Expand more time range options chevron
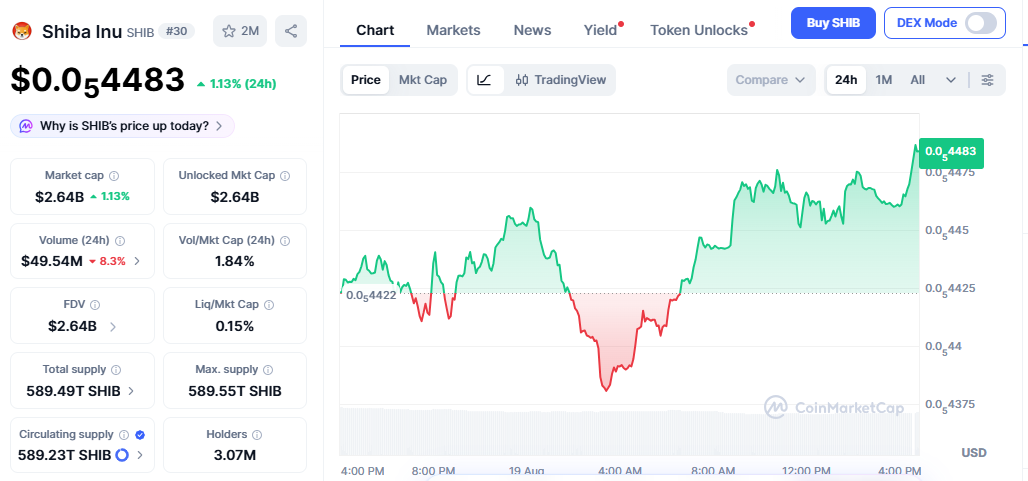 click(x=951, y=80)
